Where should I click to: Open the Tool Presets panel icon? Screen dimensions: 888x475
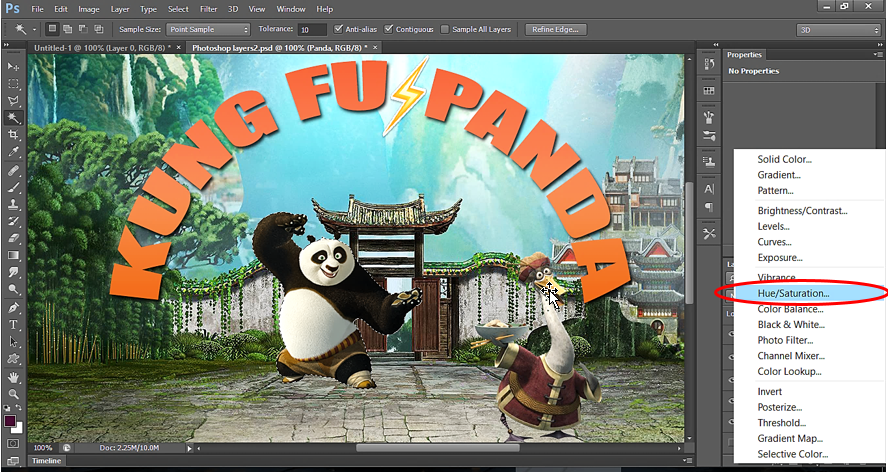coord(709,233)
